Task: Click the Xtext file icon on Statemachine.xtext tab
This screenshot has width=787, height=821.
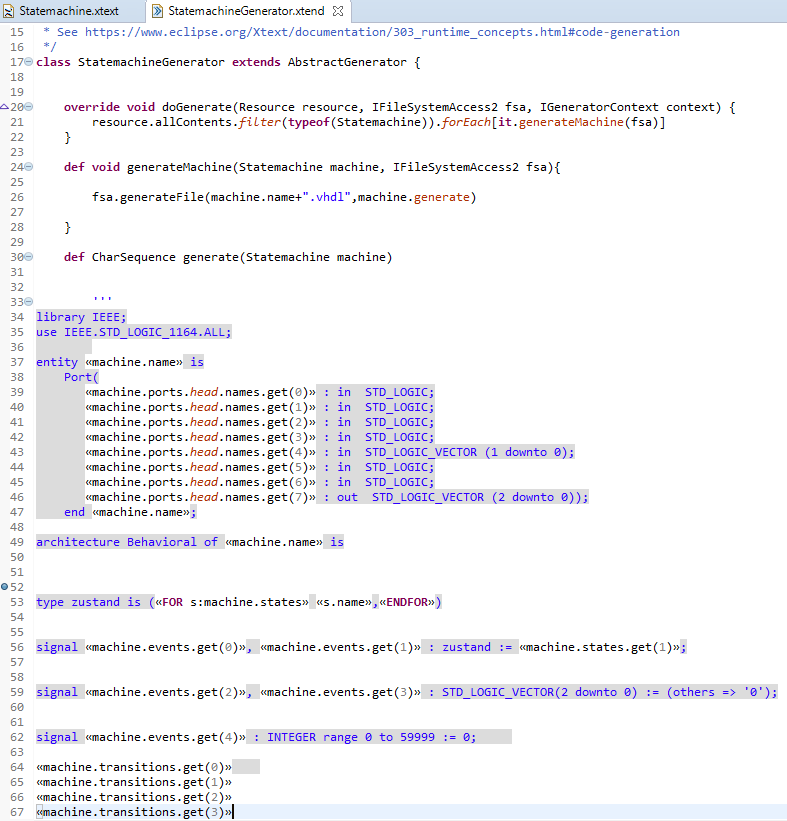Action: click(x=9, y=11)
